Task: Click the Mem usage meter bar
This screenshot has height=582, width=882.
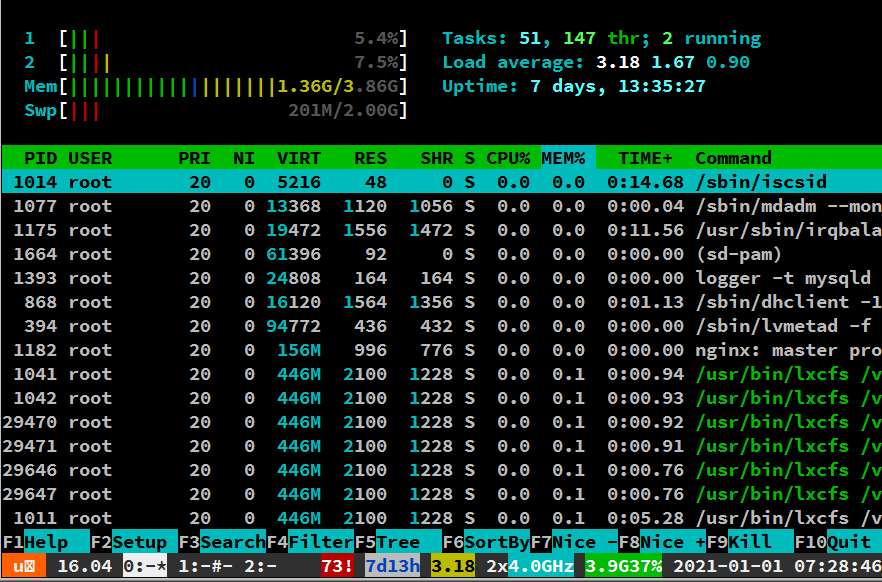Action: click(x=215, y=87)
